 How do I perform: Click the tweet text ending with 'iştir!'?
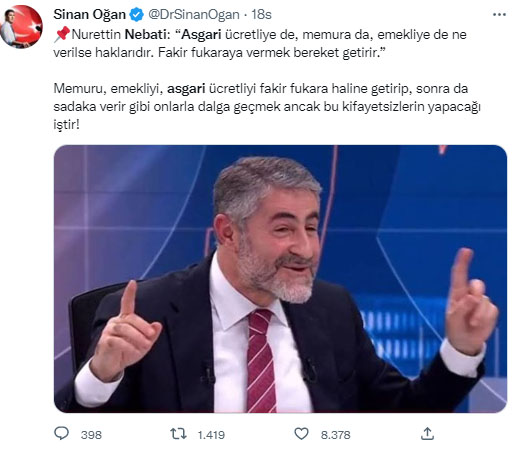click(267, 107)
